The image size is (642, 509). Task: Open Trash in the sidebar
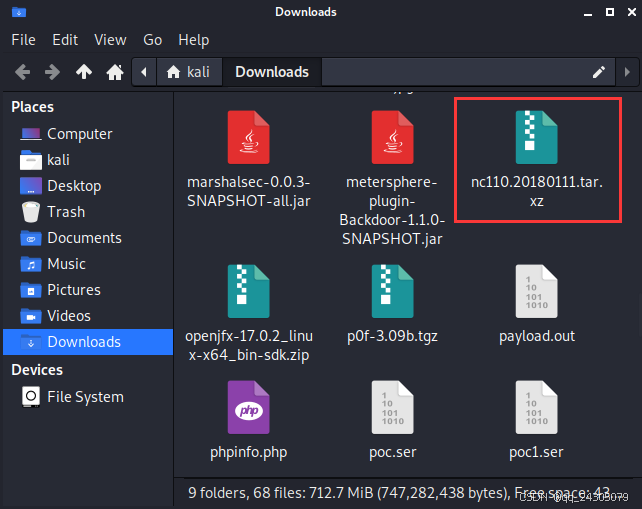[x=88, y=212]
